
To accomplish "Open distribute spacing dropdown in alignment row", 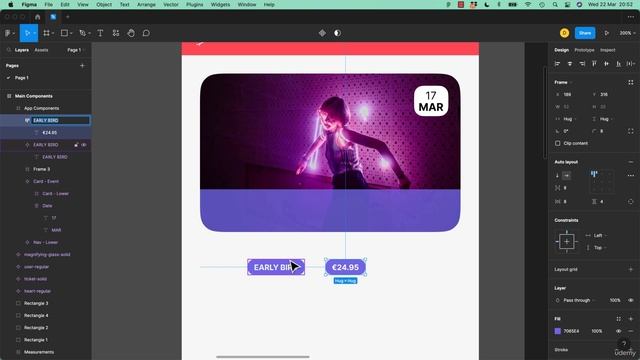I will coord(631,64).
